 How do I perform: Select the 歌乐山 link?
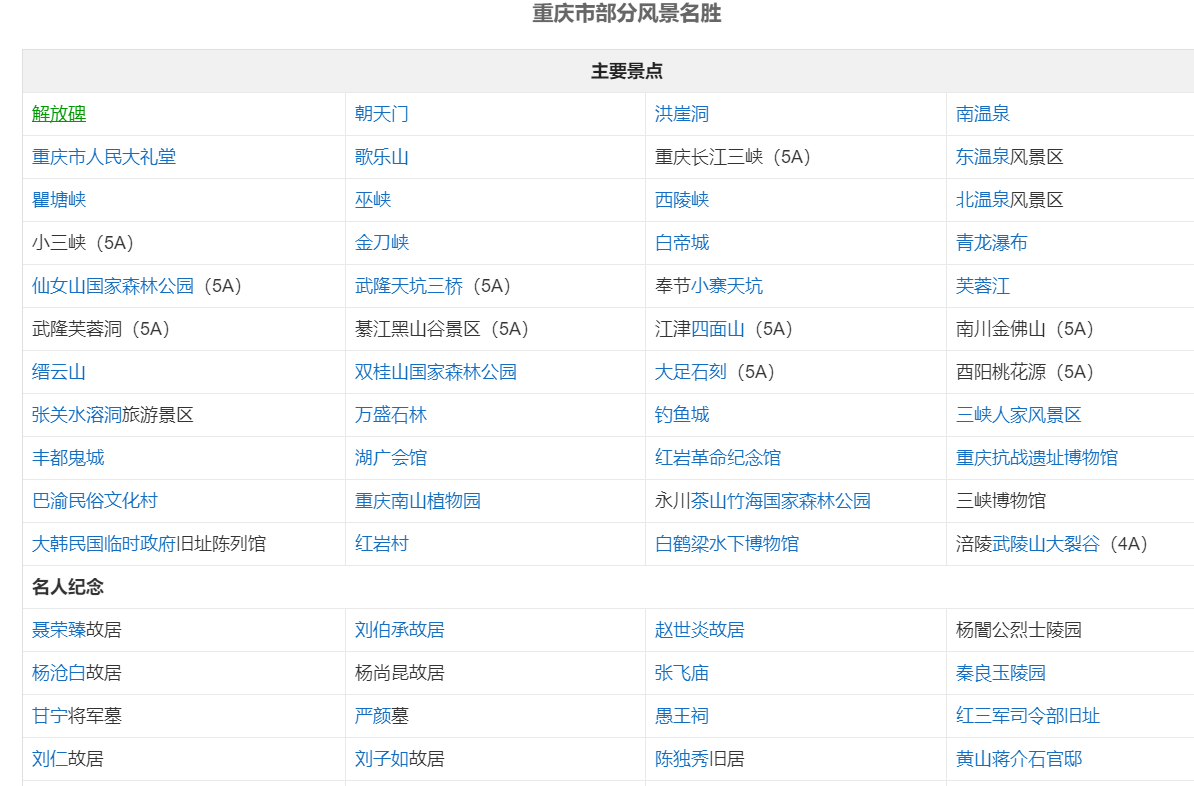(382, 157)
